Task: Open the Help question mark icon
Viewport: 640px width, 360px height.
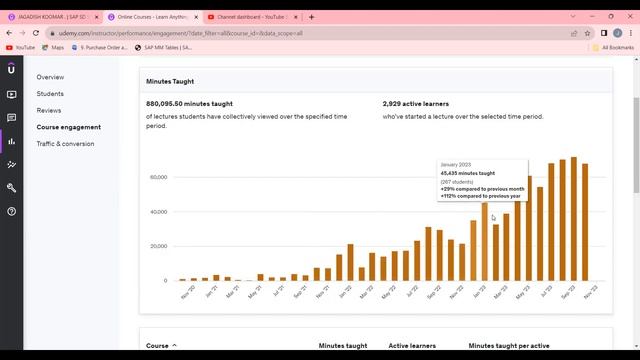Action: (11, 211)
